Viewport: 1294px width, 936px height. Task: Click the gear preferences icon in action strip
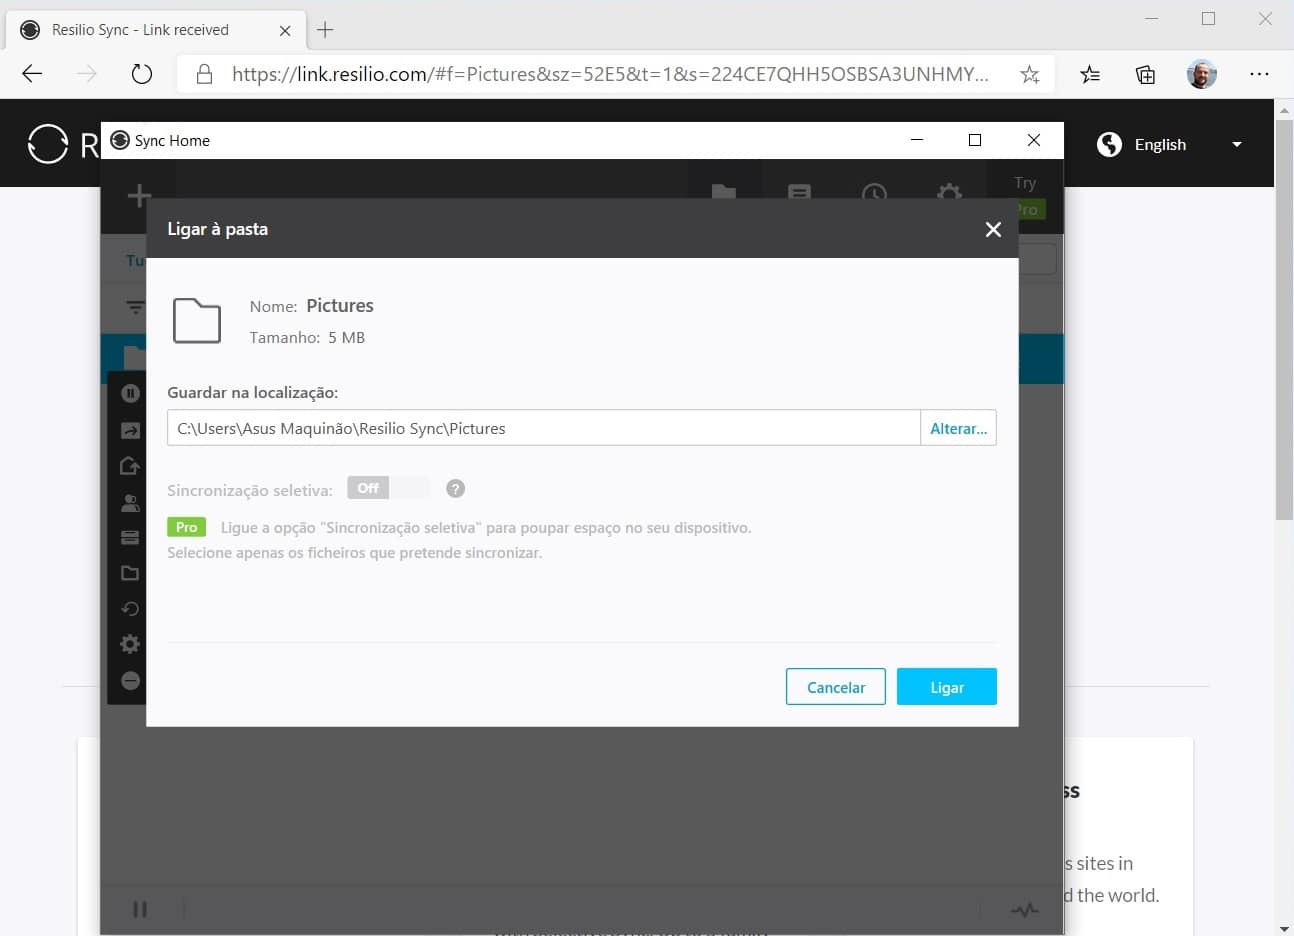tap(130, 644)
